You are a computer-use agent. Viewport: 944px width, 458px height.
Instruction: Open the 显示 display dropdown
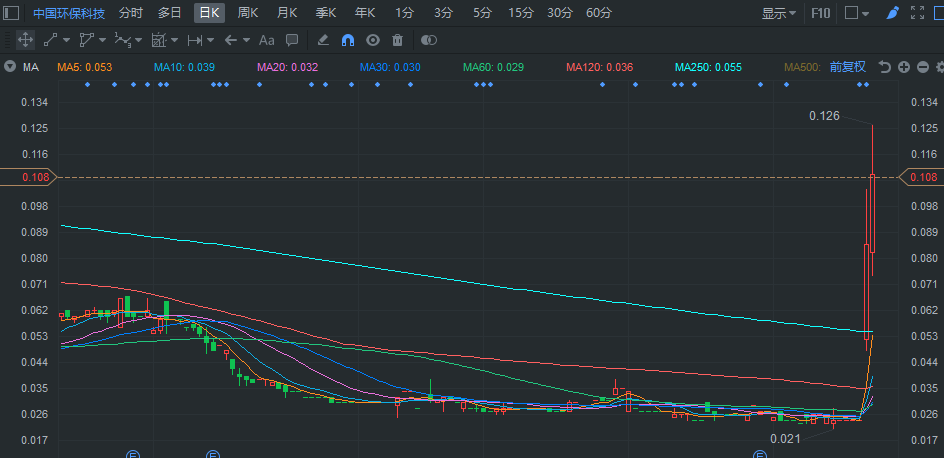pos(779,13)
